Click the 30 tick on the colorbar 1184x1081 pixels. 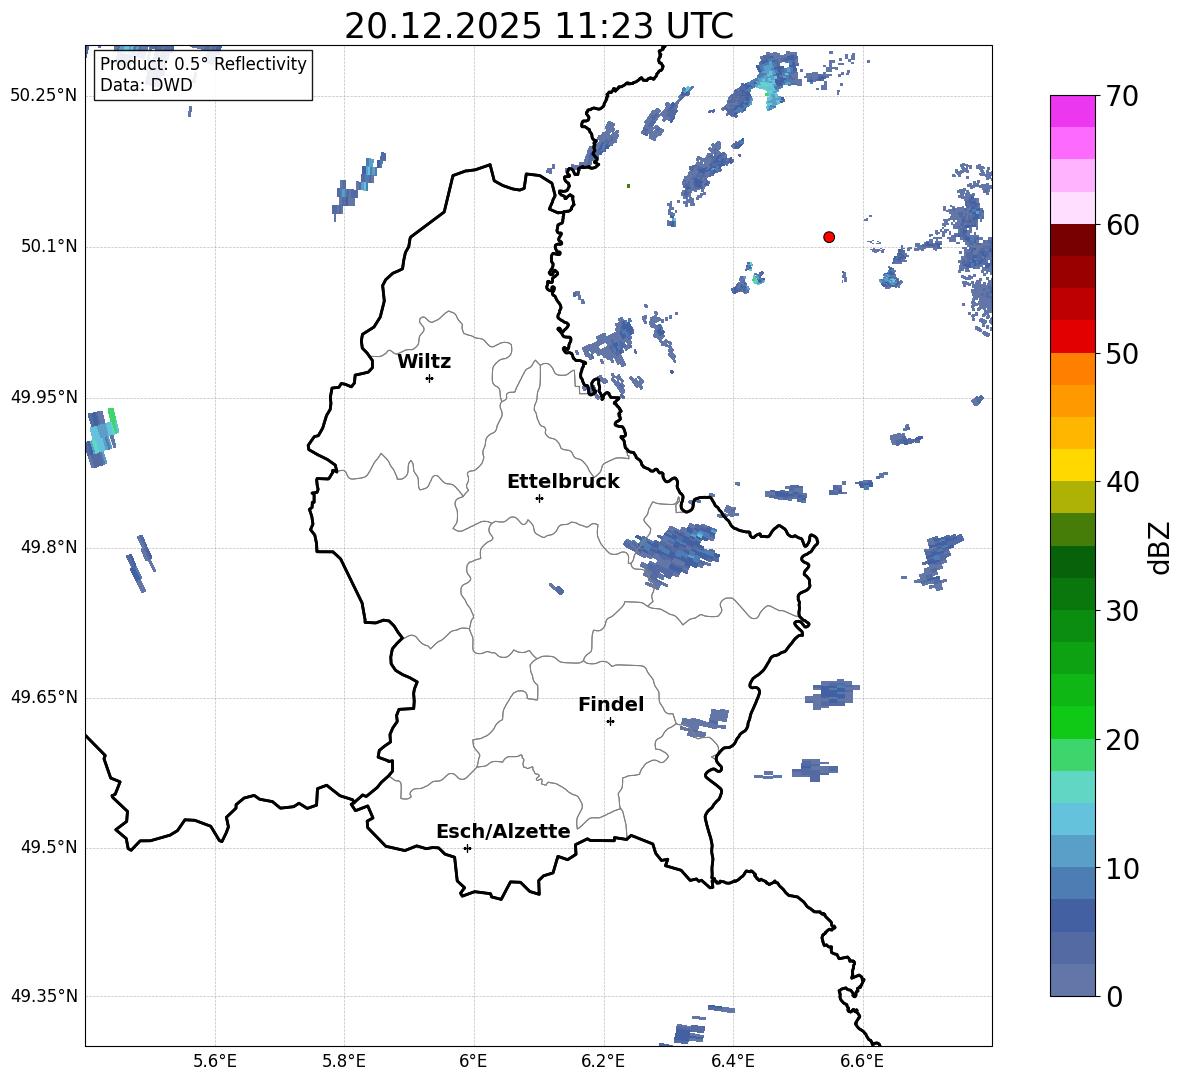1121,611
